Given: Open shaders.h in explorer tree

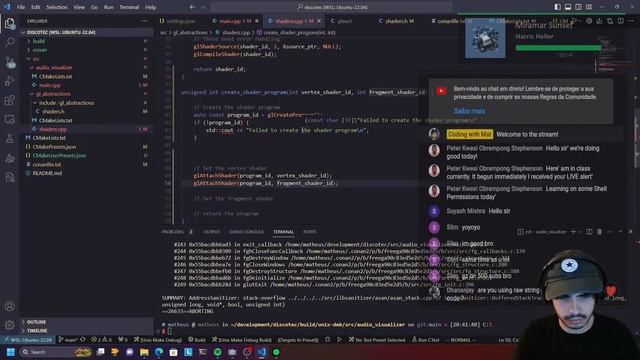Looking at the screenshot, I should point(53,111).
